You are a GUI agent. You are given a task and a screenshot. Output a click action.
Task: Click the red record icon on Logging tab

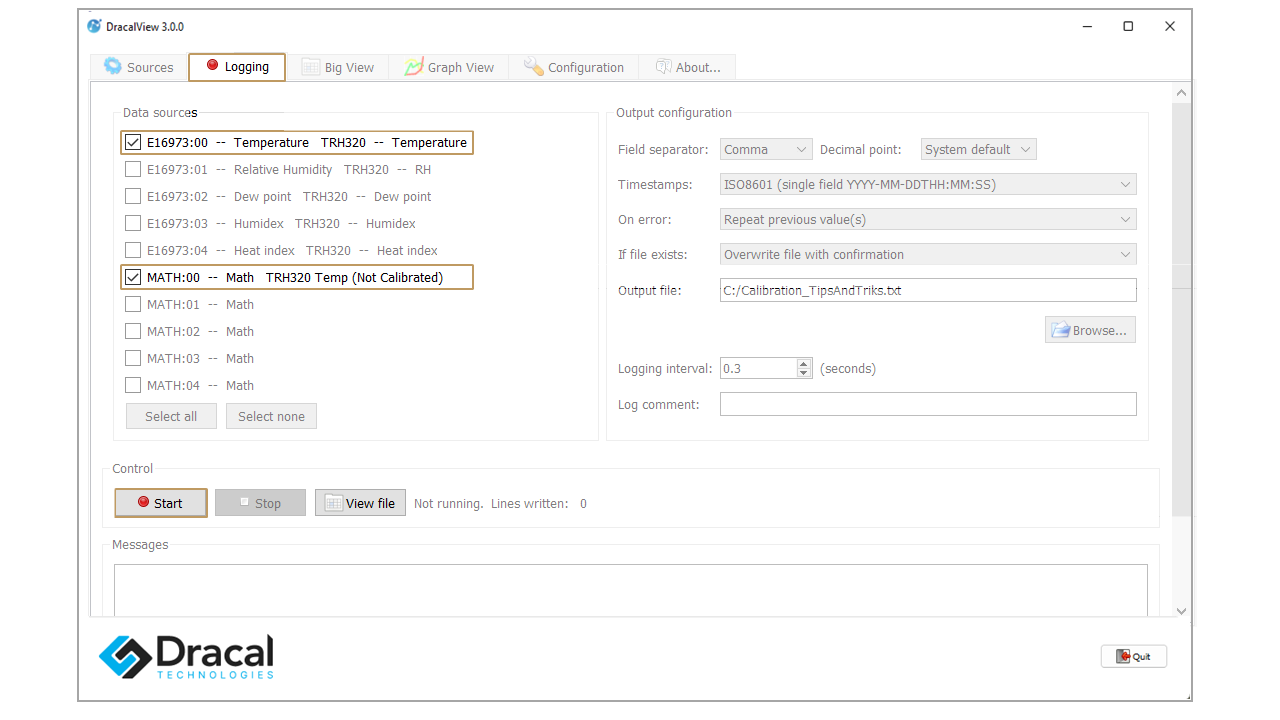(212, 65)
